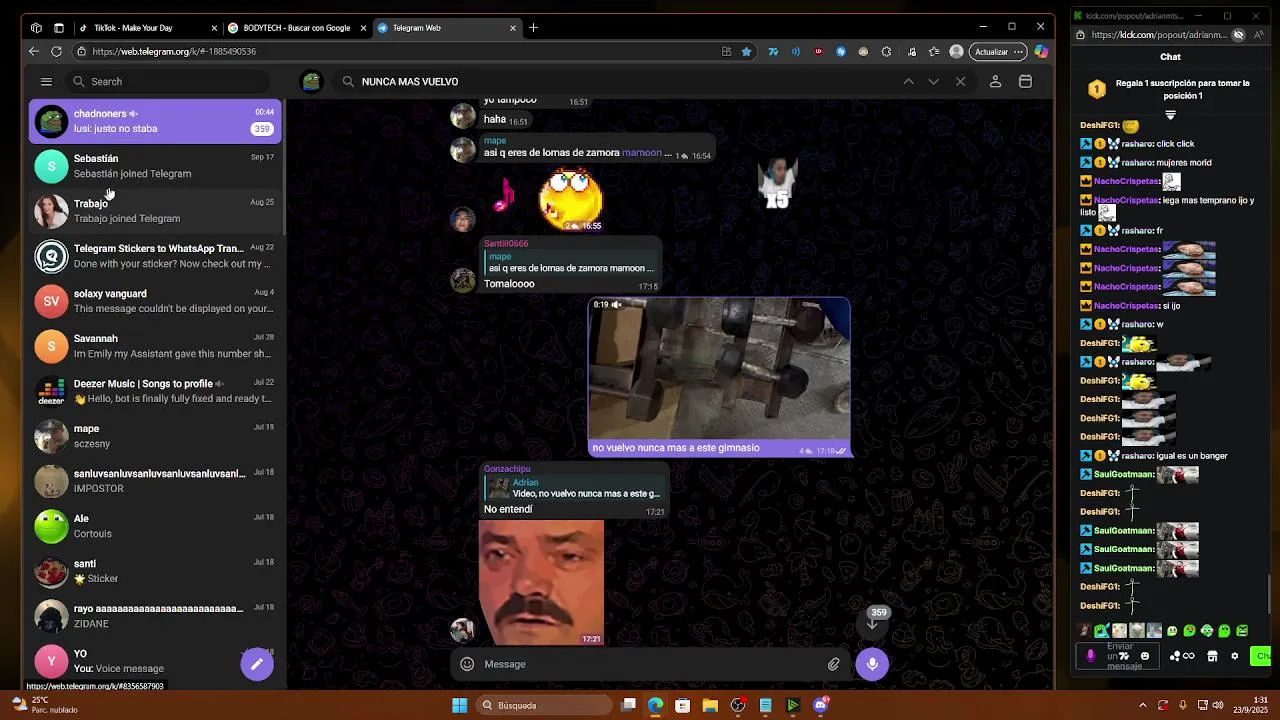The width and height of the screenshot is (1280, 720).
Task: Close the chat search bar
Action: pos(960,82)
